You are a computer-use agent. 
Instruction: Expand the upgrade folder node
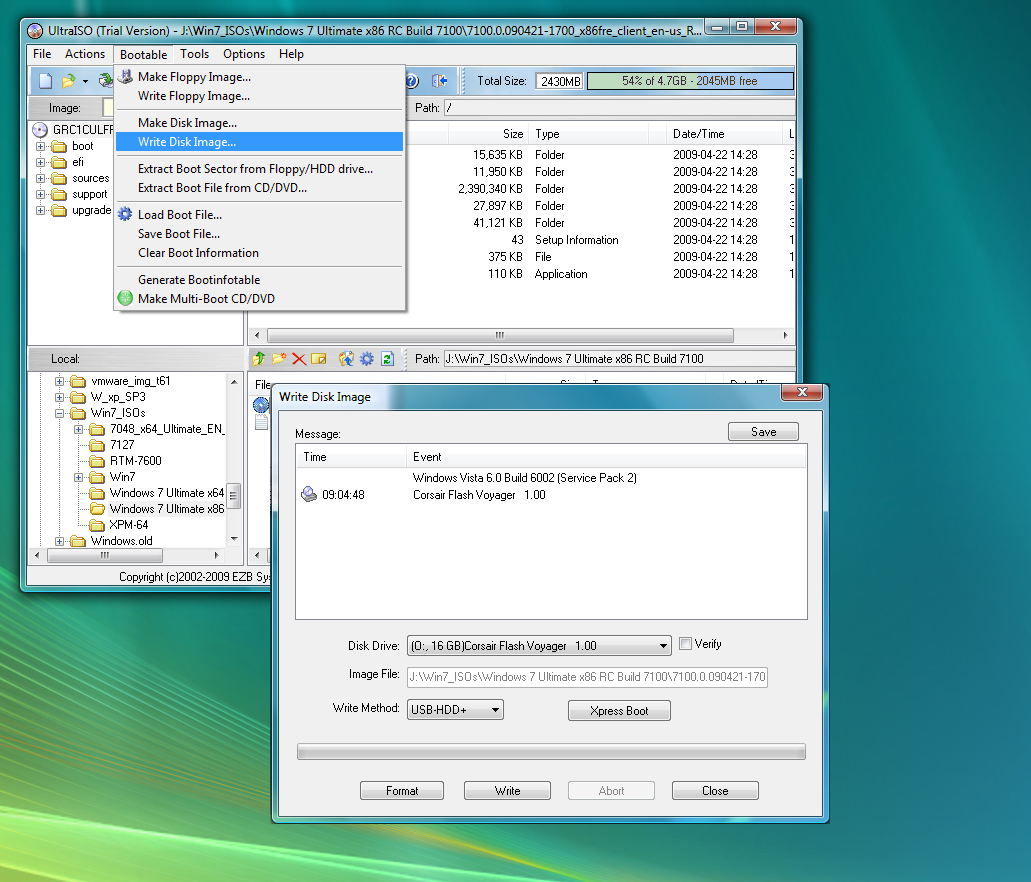pyautogui.click(x=40, y=210)
